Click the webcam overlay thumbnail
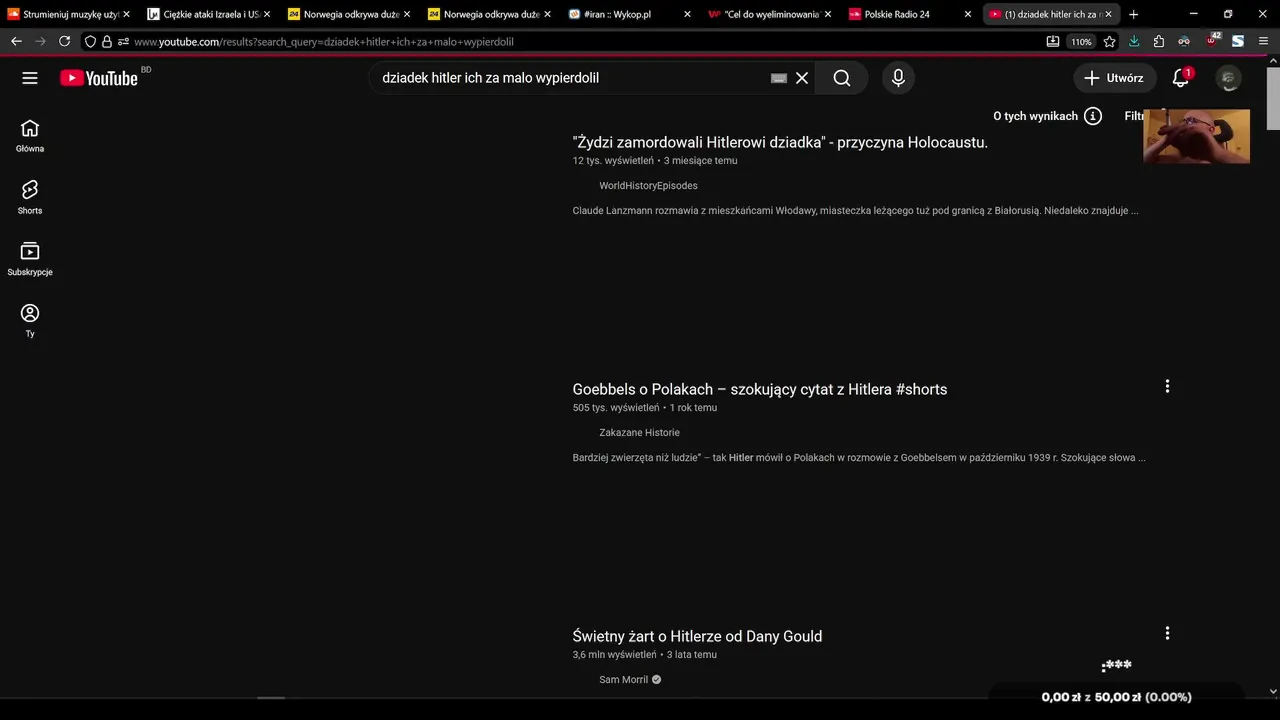The width and height of the screenshot is (1280, 720). 1196,136
